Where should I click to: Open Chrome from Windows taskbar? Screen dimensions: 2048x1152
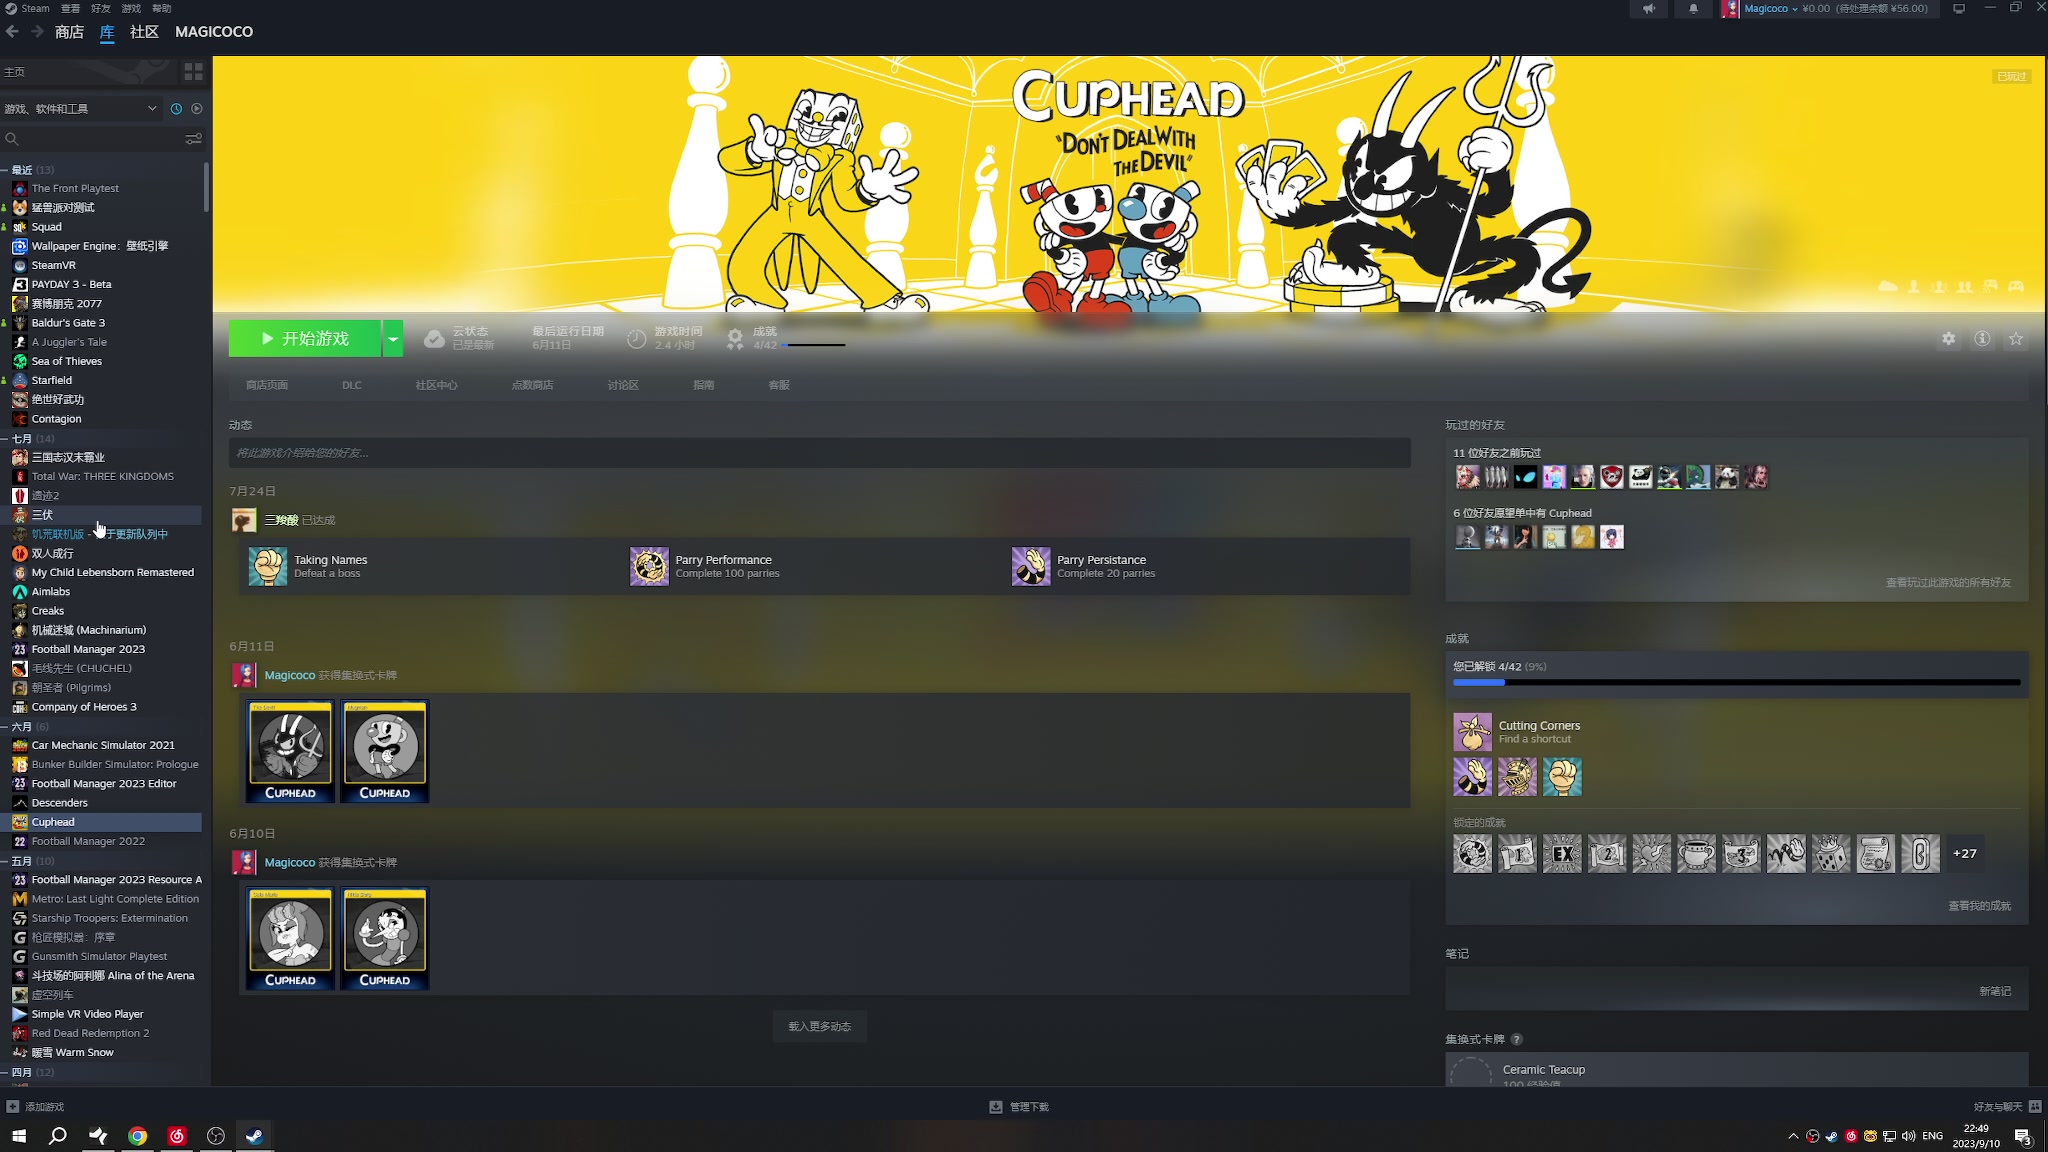tap(137, 1136)
